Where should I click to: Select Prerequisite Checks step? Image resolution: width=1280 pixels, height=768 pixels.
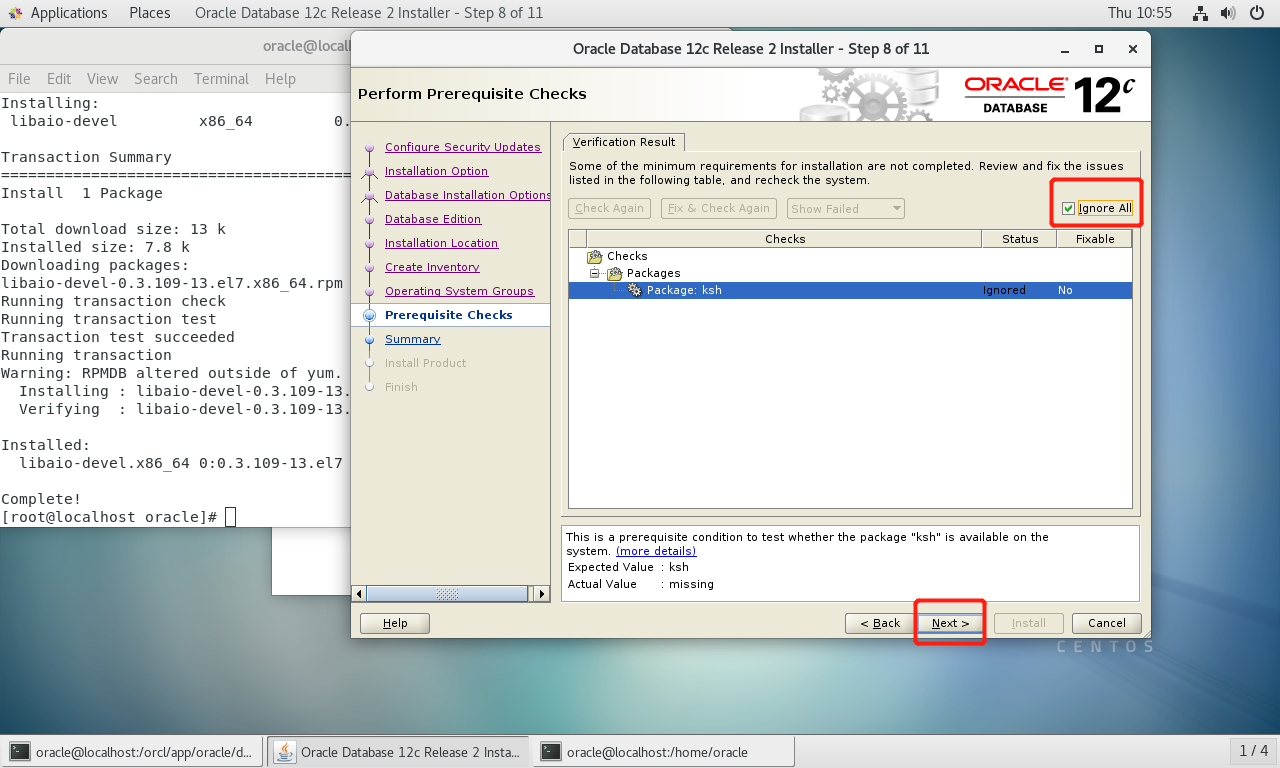(449, 315)
